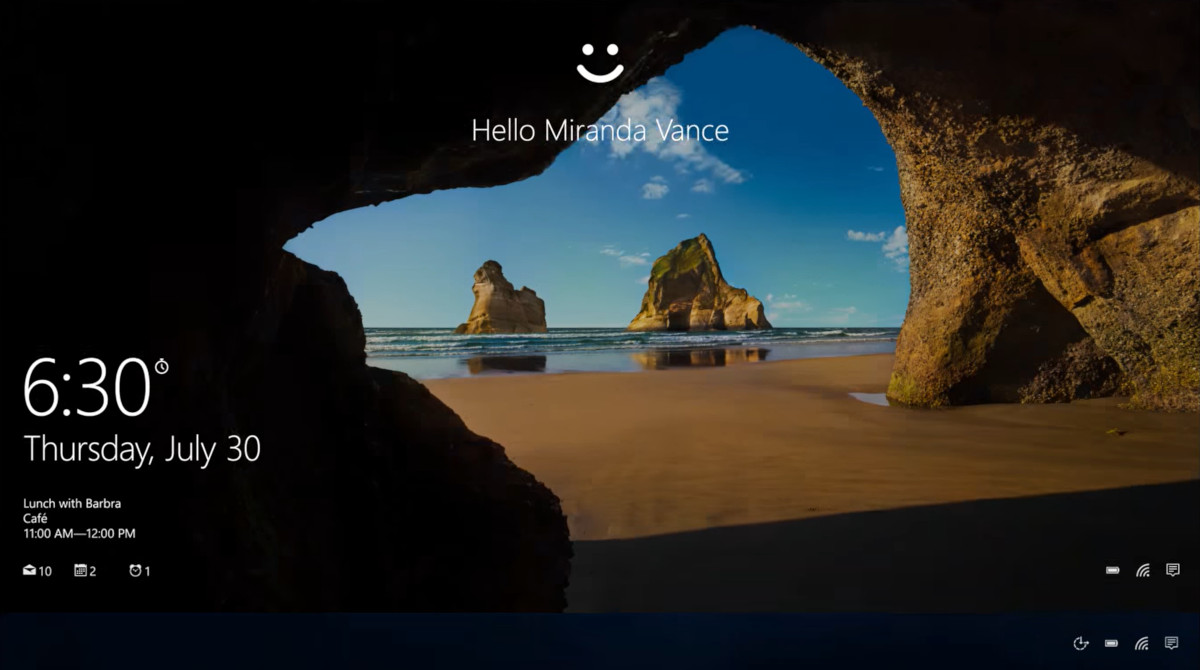Click the Thursday, July 30 date
Viewport: 1200px width, 670px height.
(142, 449)
